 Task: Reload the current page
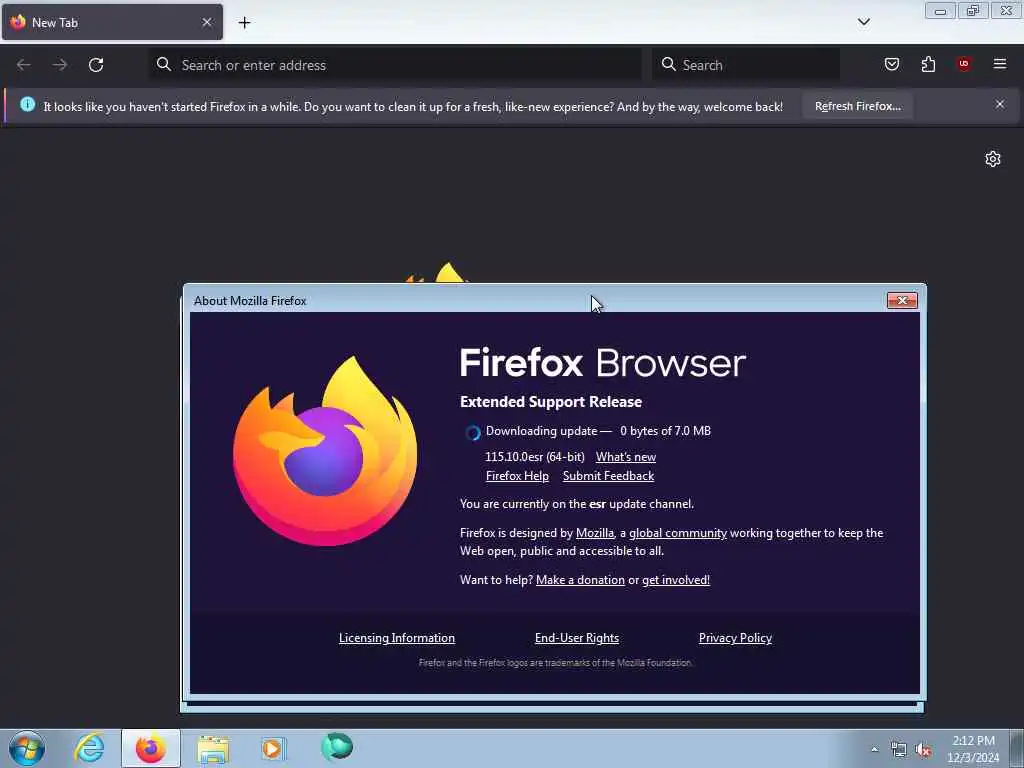(96, 65)
